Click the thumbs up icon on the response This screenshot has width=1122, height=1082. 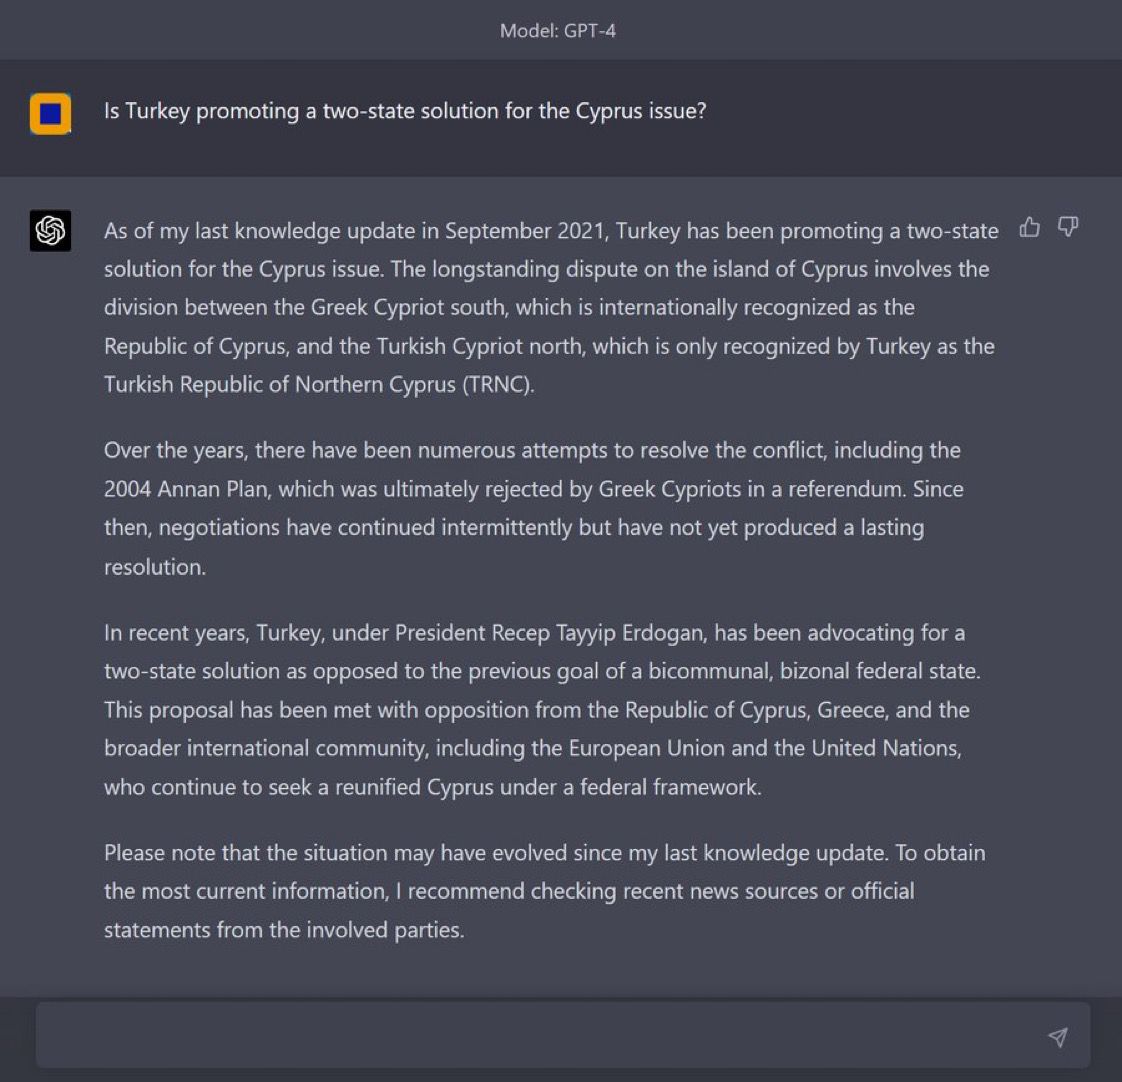pyautogui.click(x=1030, y=227)
